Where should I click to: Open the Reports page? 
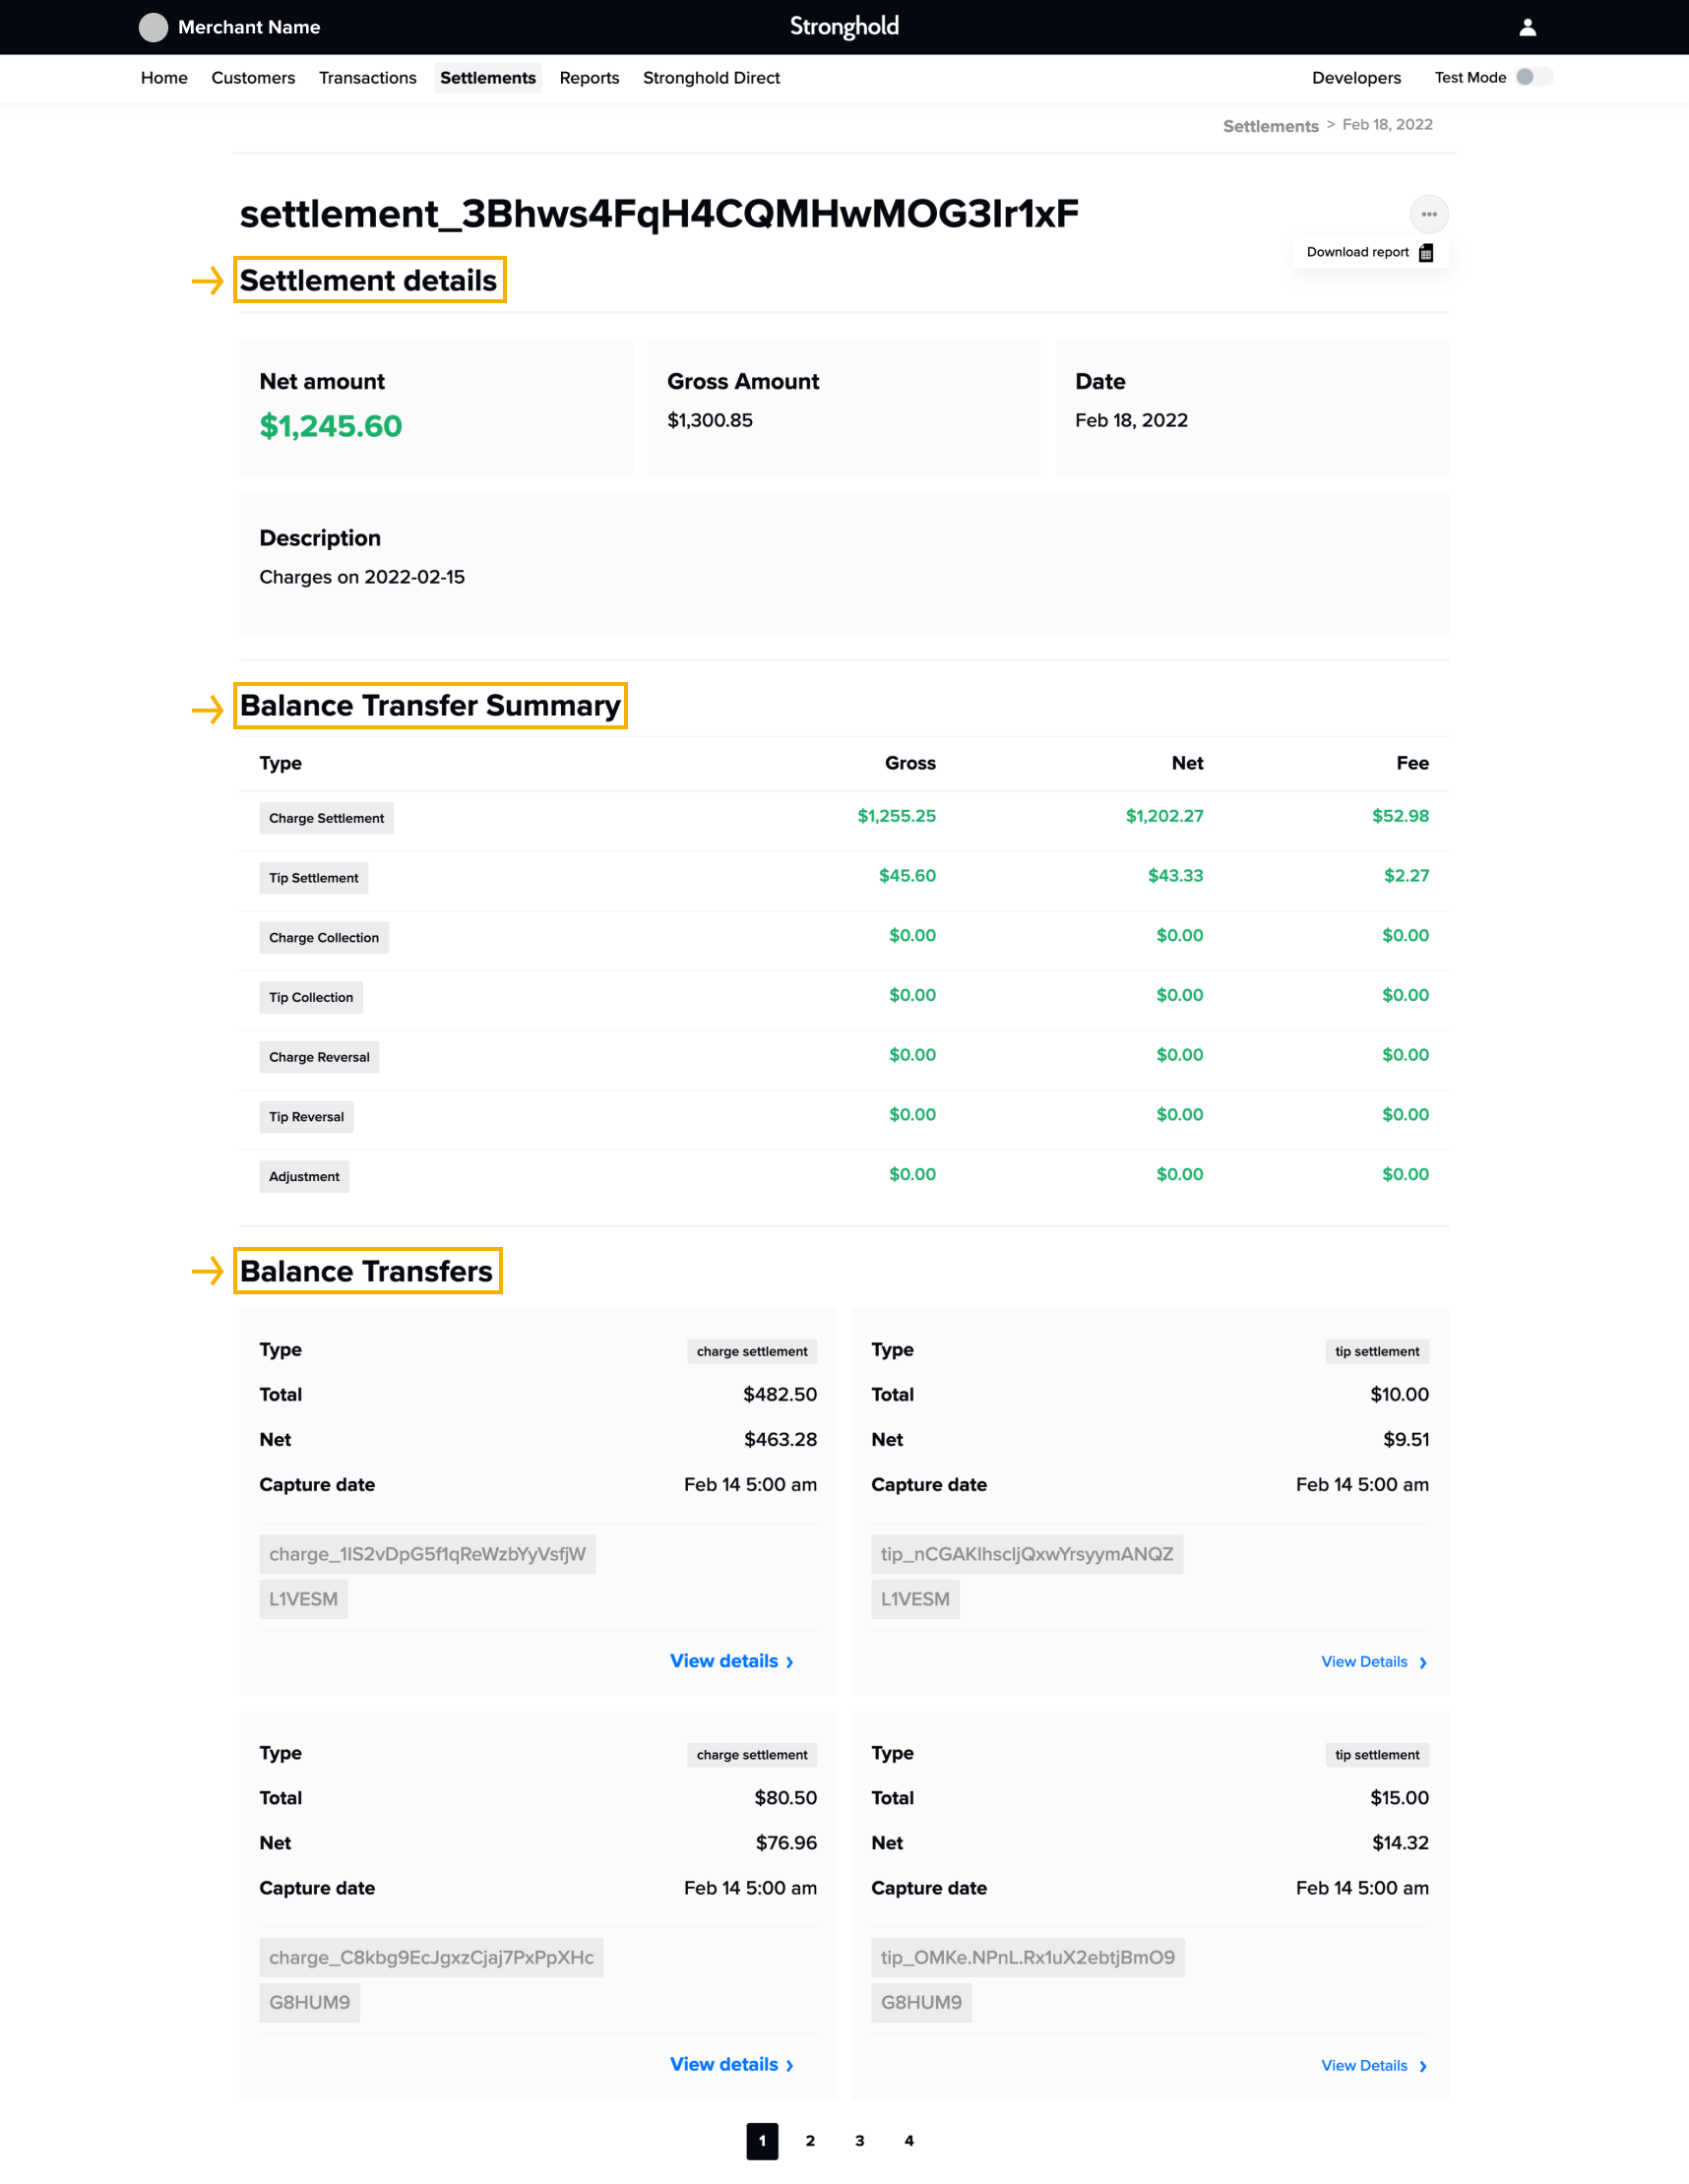pos(589,77)
